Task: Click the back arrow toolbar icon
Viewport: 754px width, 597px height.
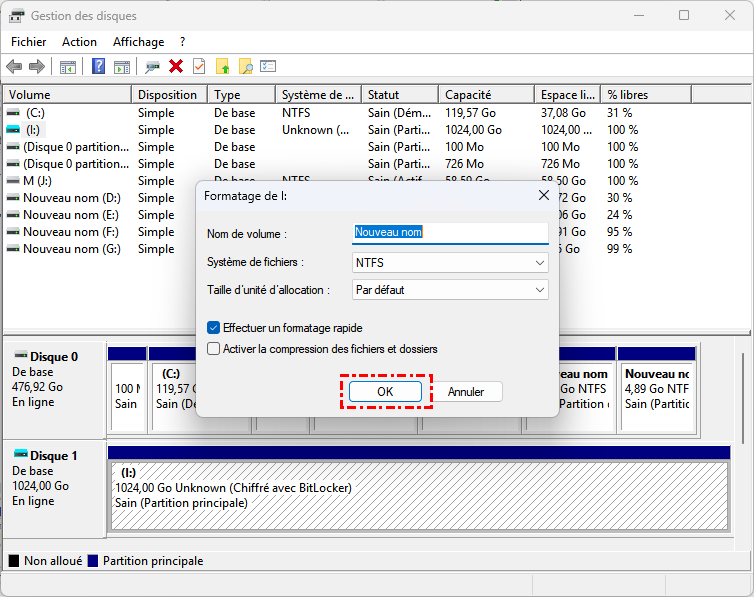Action: pos(14,67)
